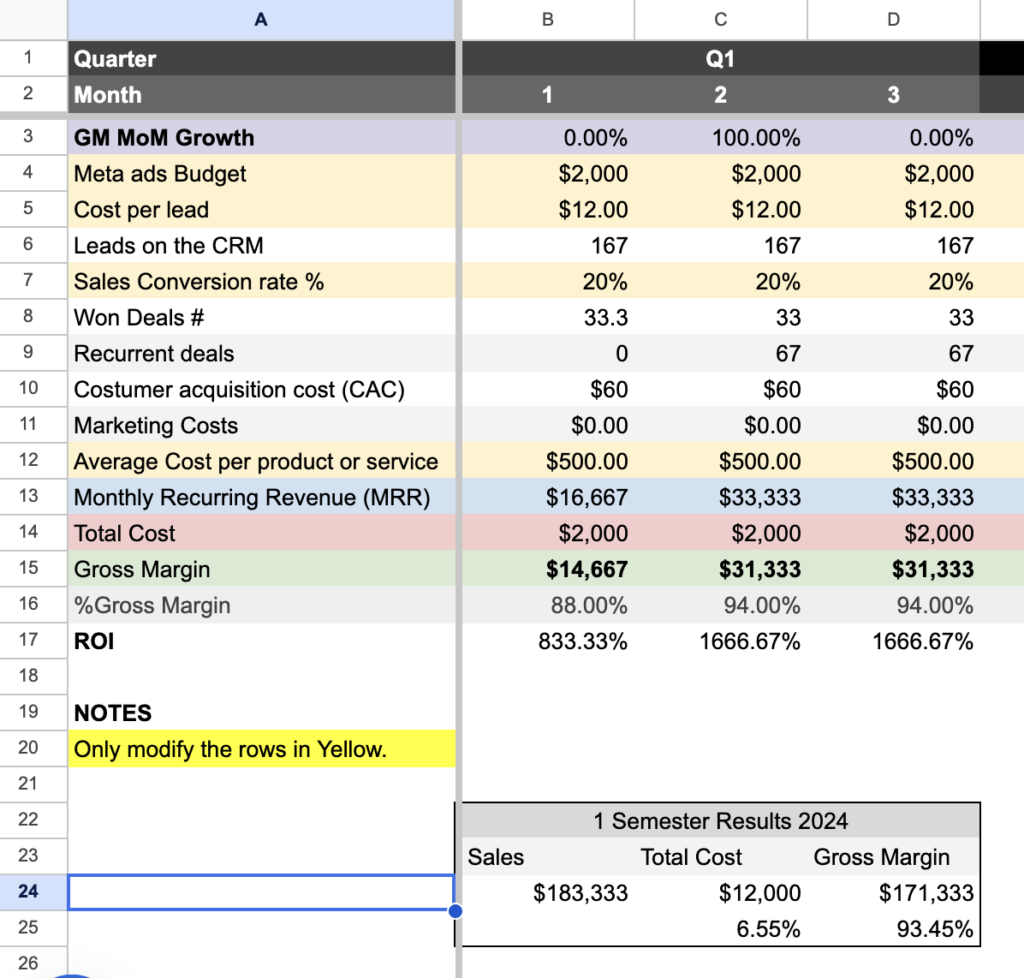
Task: Click the 93.45% margin percentage
Action: (893, 928)
